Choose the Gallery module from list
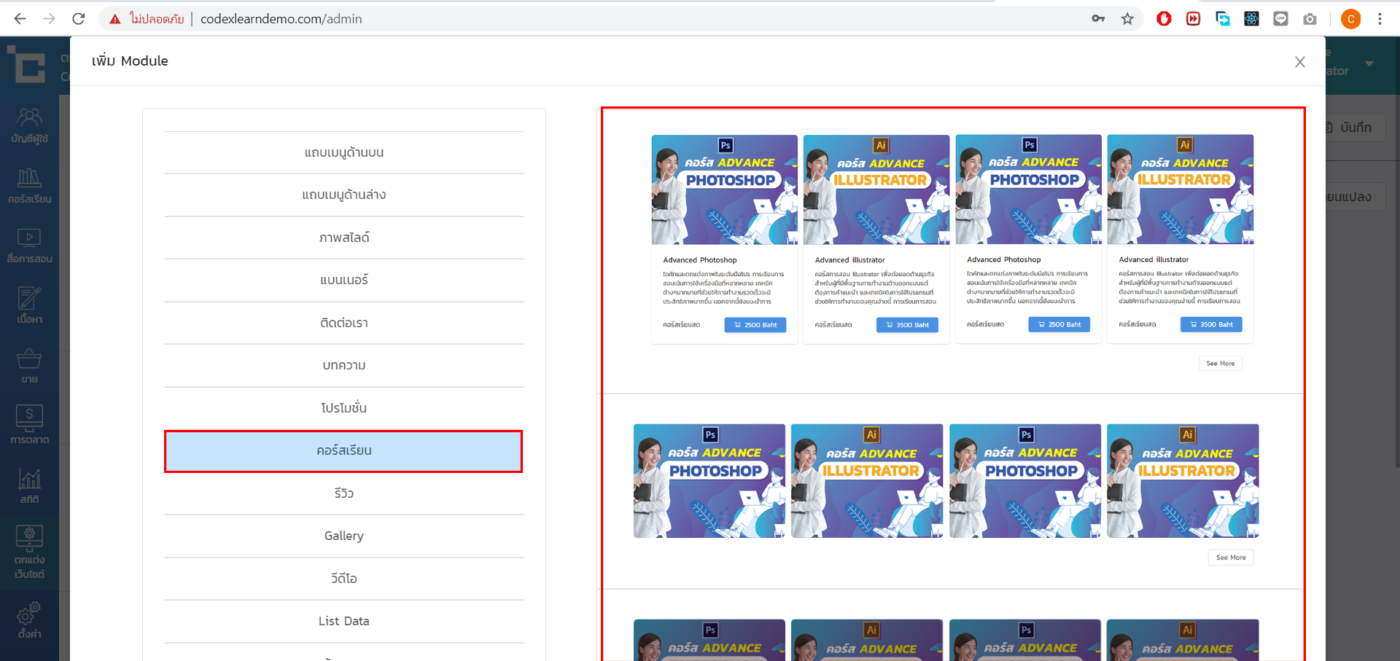Screen dimensions: 1400x661 click(x=343, y=536)
